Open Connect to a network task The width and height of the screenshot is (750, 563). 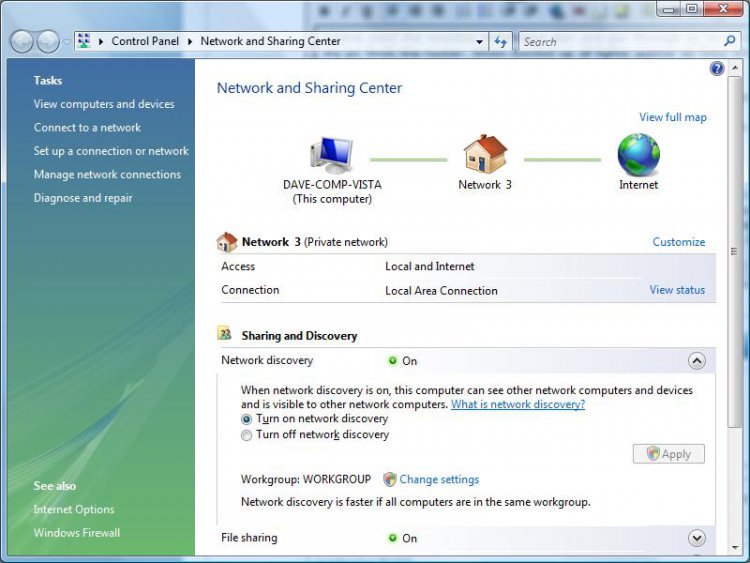87,127
